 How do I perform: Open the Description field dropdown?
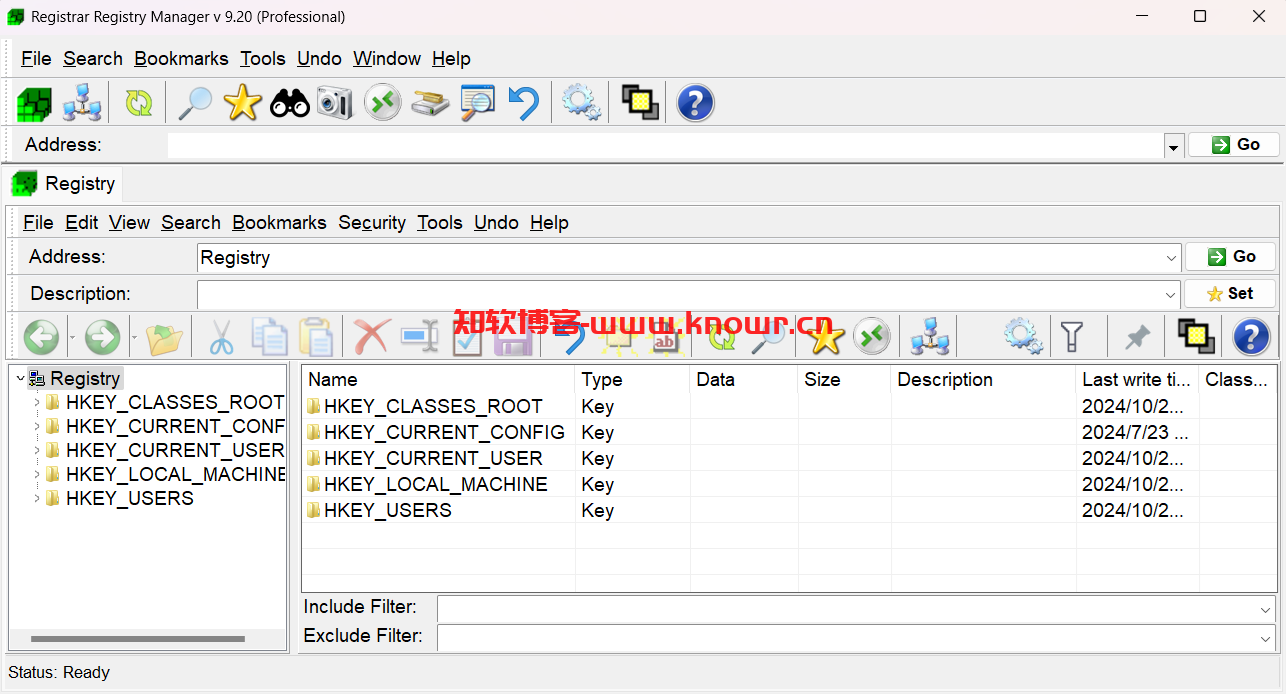1171,295
